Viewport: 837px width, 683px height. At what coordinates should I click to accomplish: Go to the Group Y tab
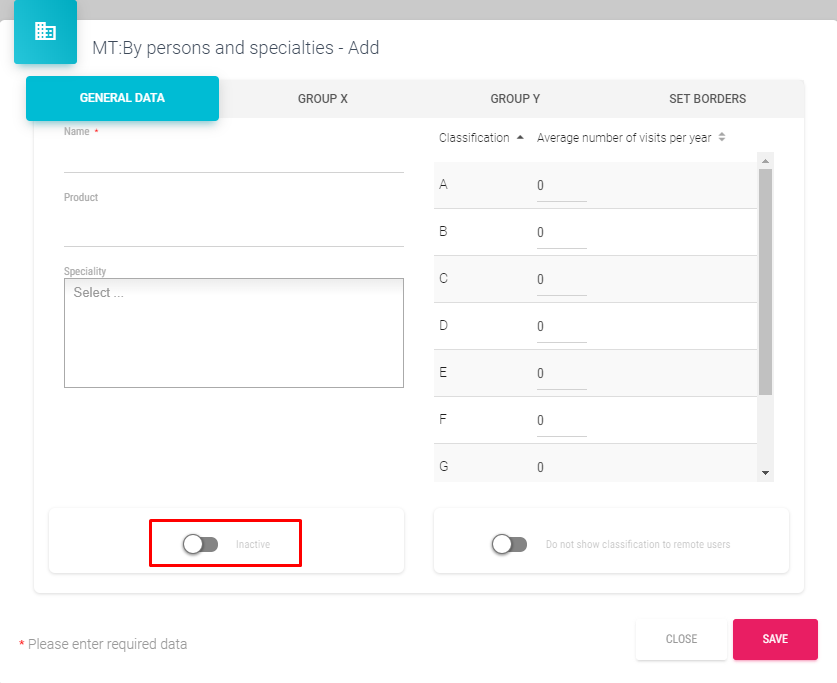515,99
